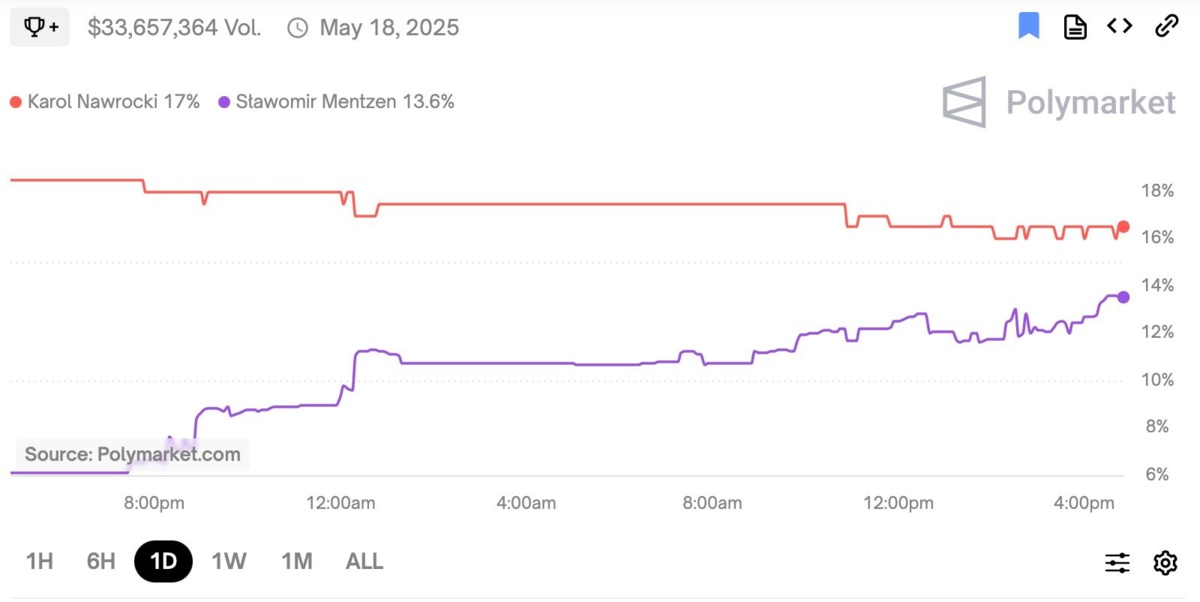Change the chart to 1M range

pyautogui.click(x=296, y=561)
